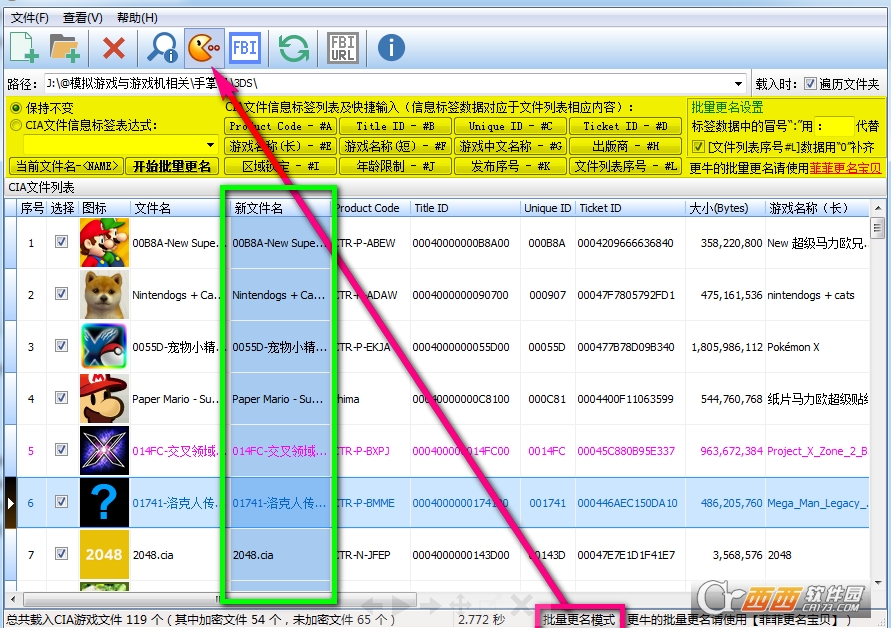This screenshot has width=891, height=628.
Task: Insert the 出版商 #H tag
Action: click(625, 146)
